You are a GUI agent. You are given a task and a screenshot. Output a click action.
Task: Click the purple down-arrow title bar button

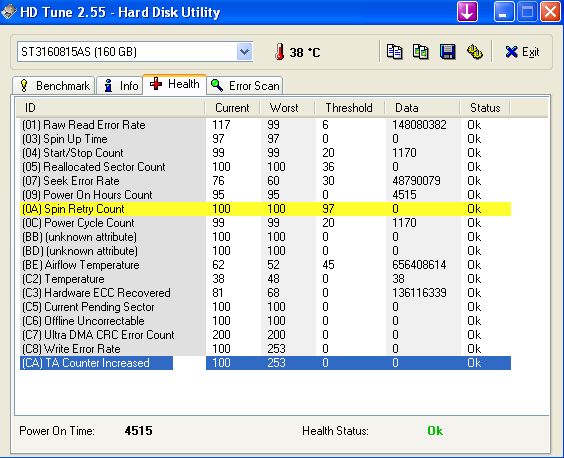click(467, 12)
